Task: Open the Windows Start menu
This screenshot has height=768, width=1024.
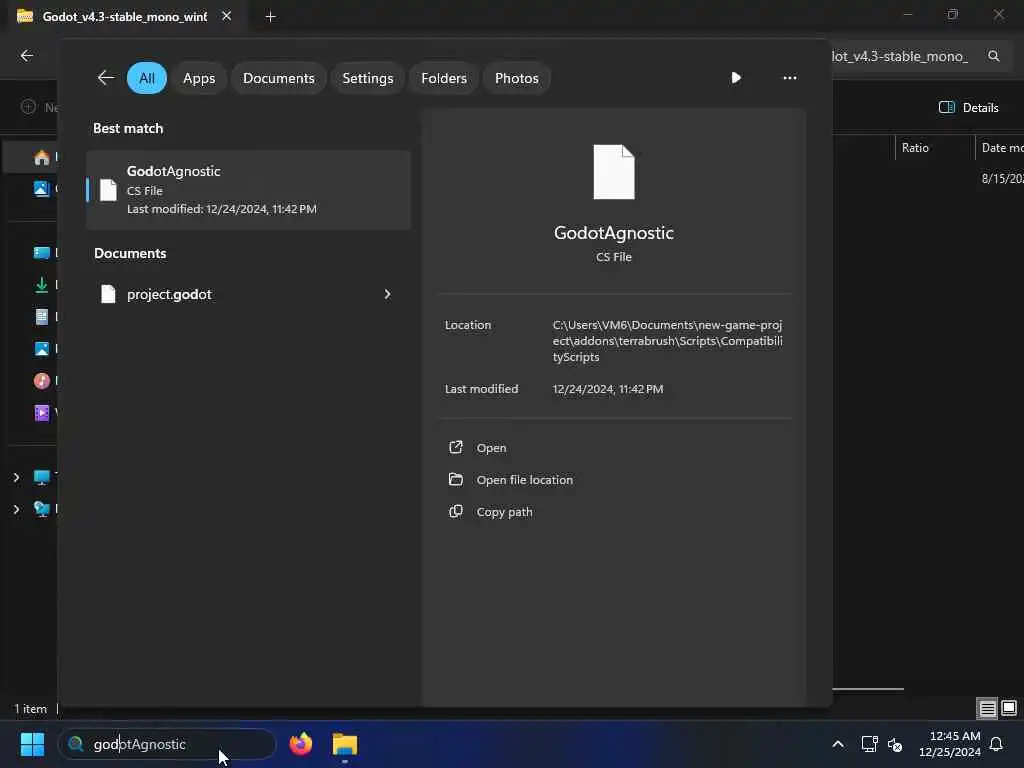Action: pyautogui.click(x=33, y=744)
